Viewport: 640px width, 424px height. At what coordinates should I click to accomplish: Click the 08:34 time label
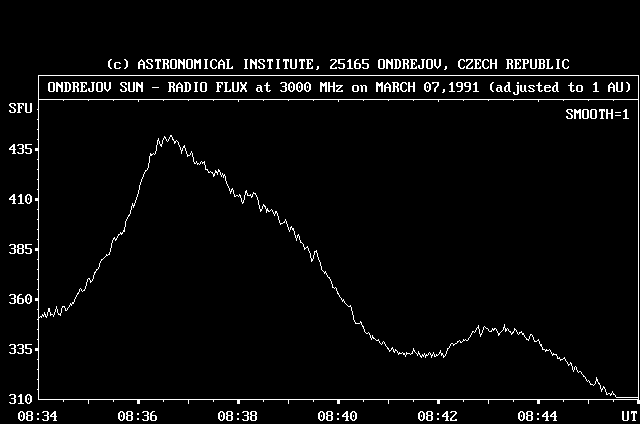pyautogui.click(x=36, y=415)
